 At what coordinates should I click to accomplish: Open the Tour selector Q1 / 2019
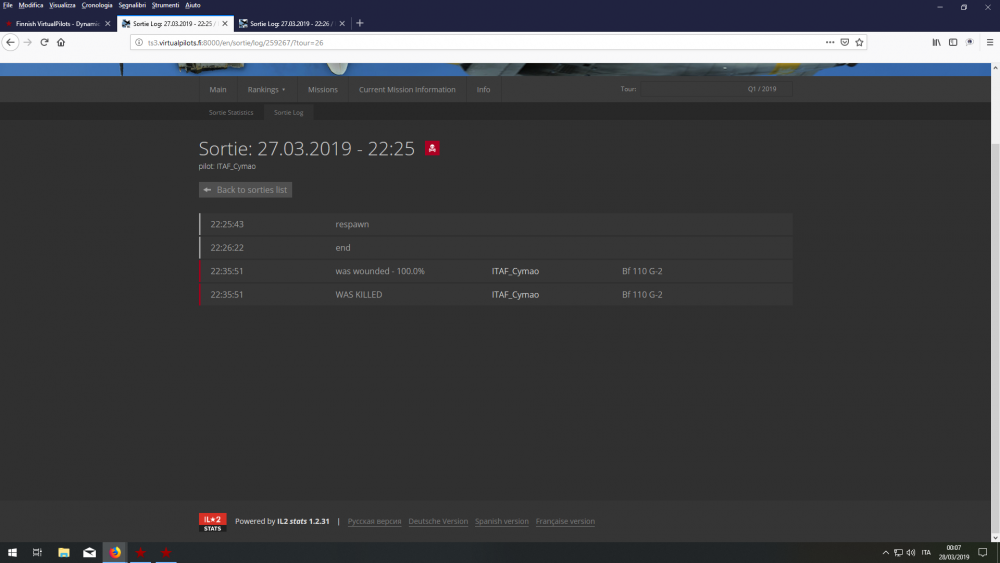click(716, 89)
